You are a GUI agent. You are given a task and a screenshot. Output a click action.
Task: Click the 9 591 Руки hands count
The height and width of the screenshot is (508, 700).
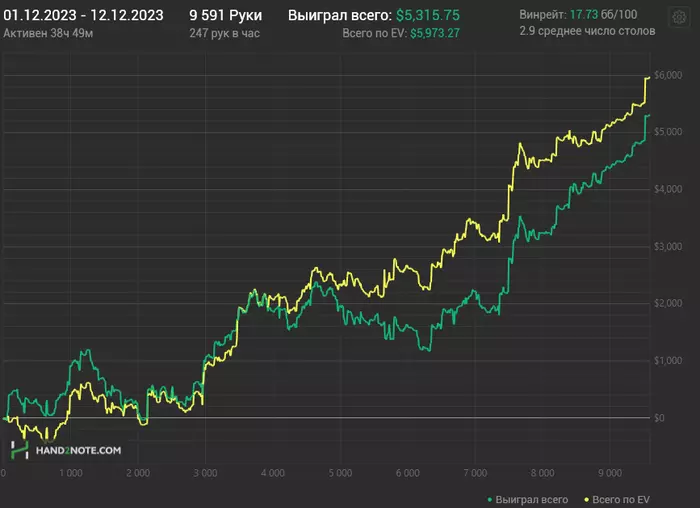(x=225, y=15)
